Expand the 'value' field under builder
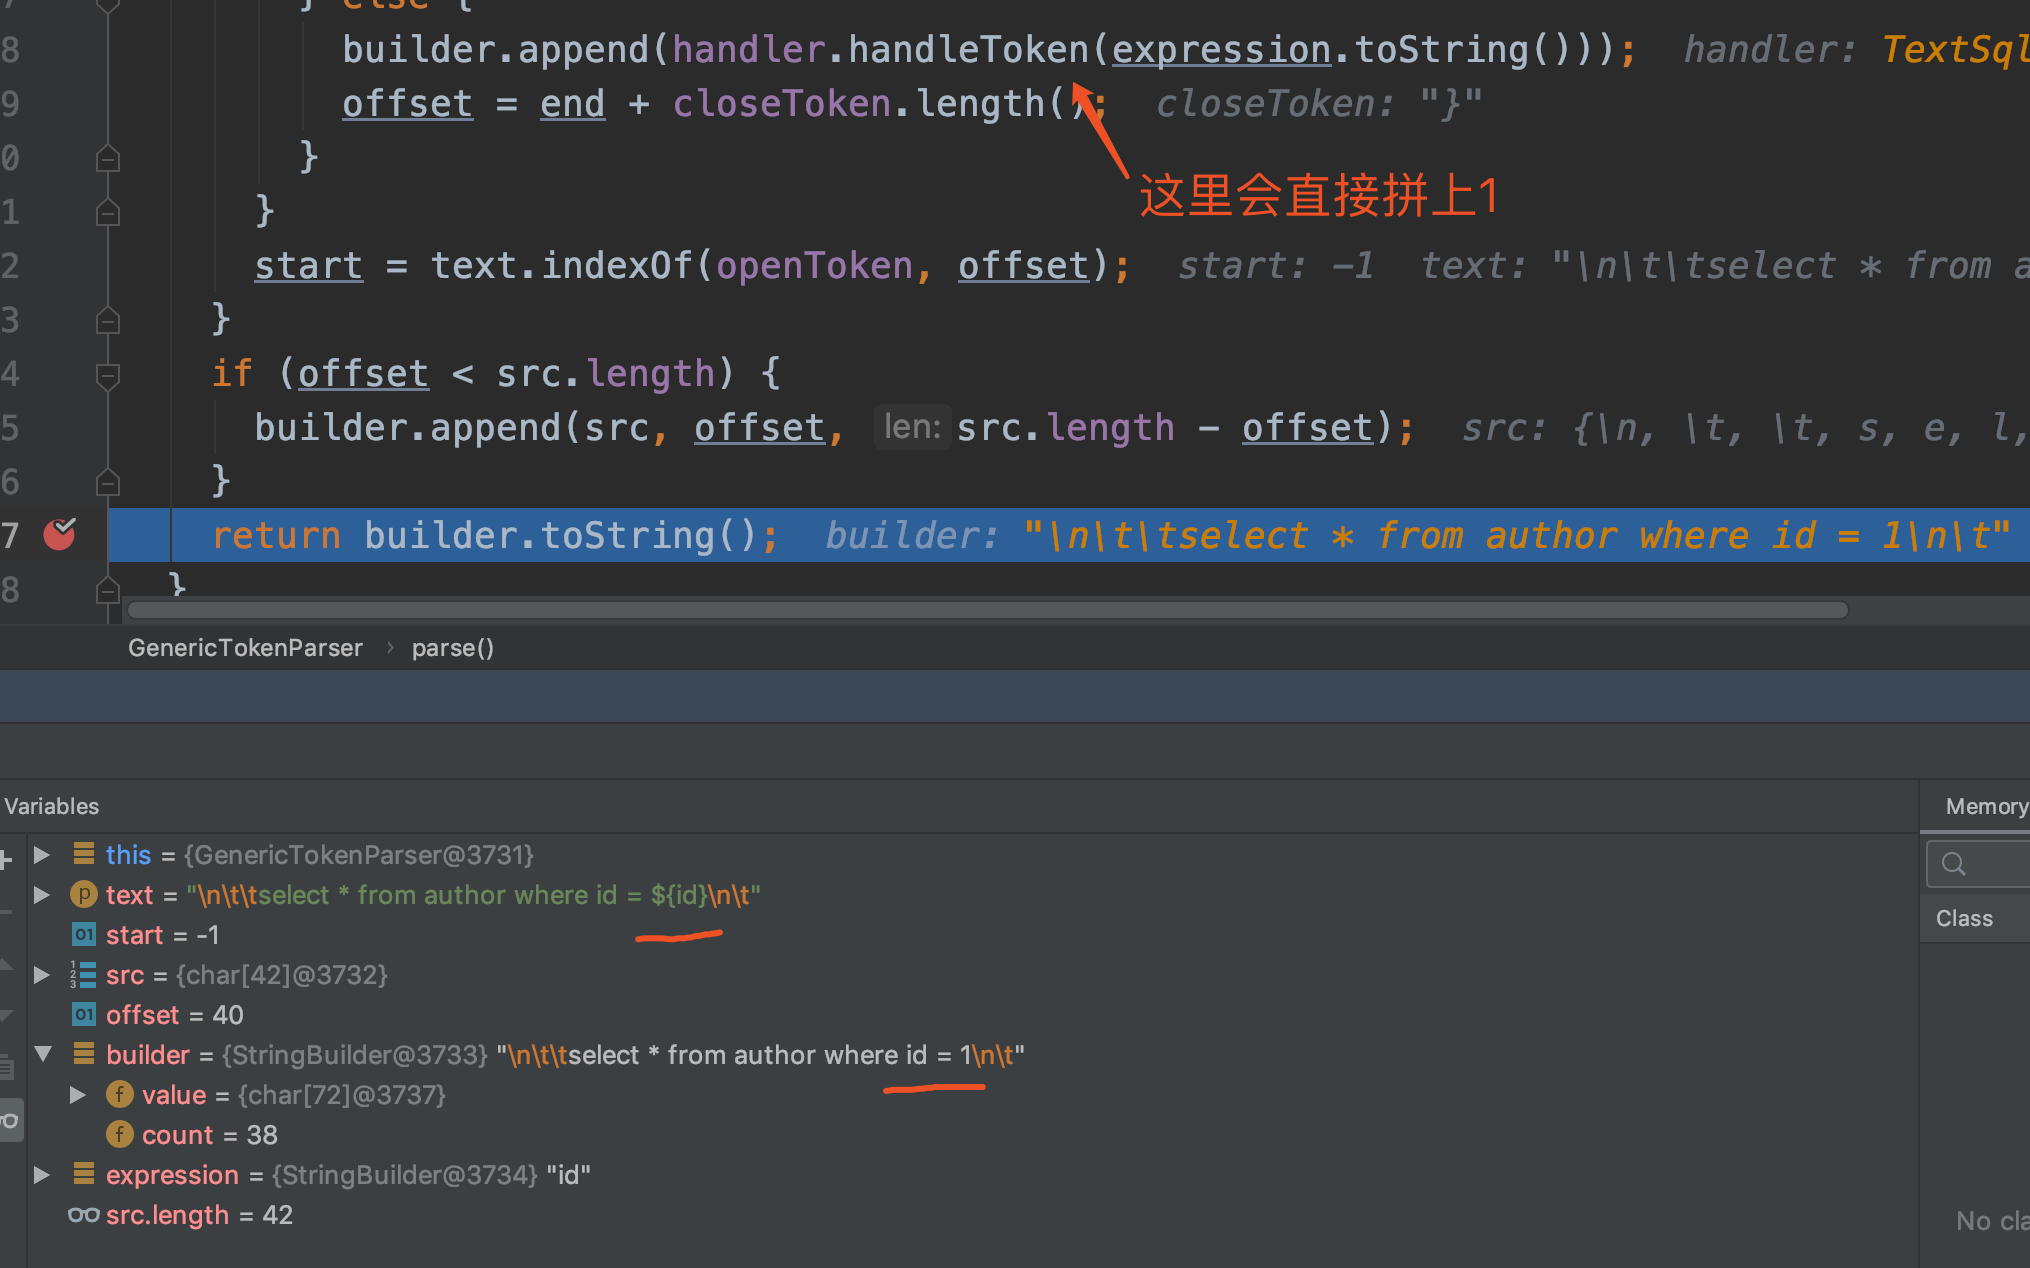This screenshot has width=2030, height=1268. (78, 1095)
